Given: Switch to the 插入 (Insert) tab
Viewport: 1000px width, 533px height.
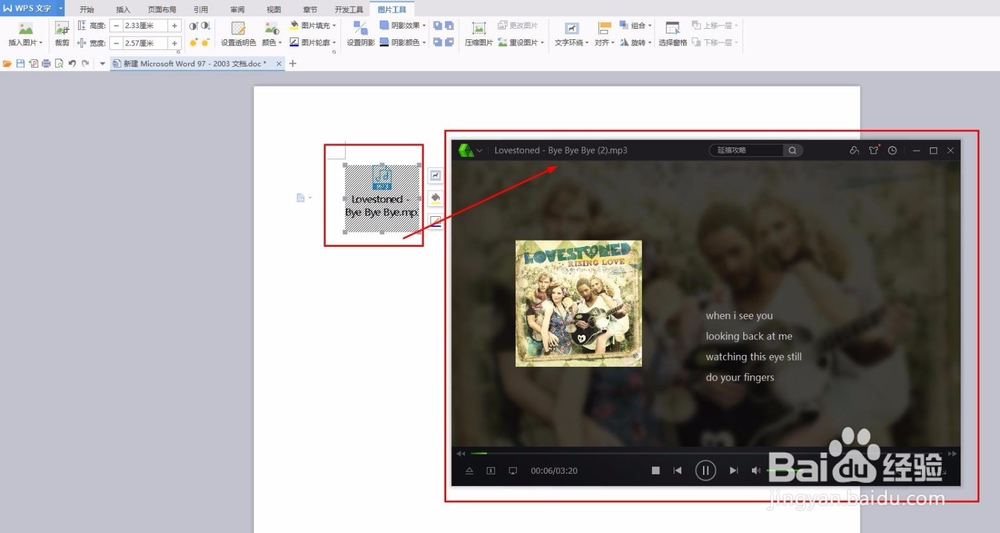Looking at the screenshot, I should (x=123, y=10).
